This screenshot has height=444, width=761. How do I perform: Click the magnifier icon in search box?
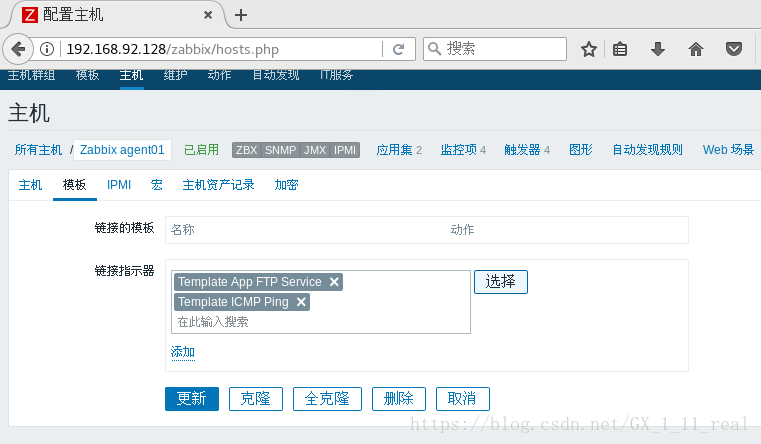click(x=434, y=49)
